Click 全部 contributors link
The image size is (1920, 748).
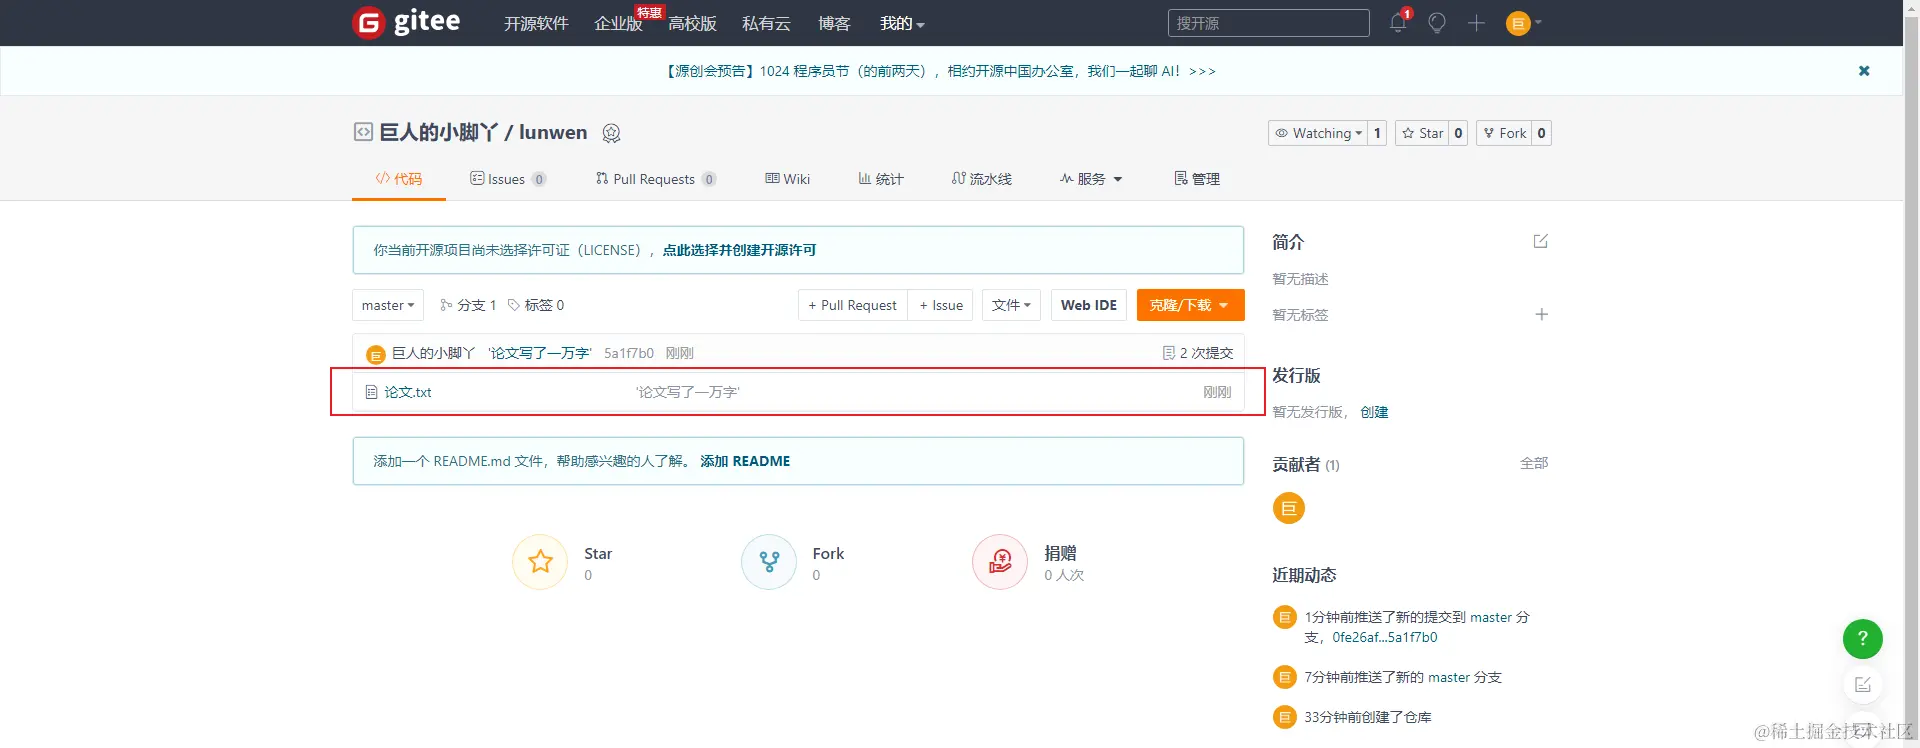(1534, 463)
